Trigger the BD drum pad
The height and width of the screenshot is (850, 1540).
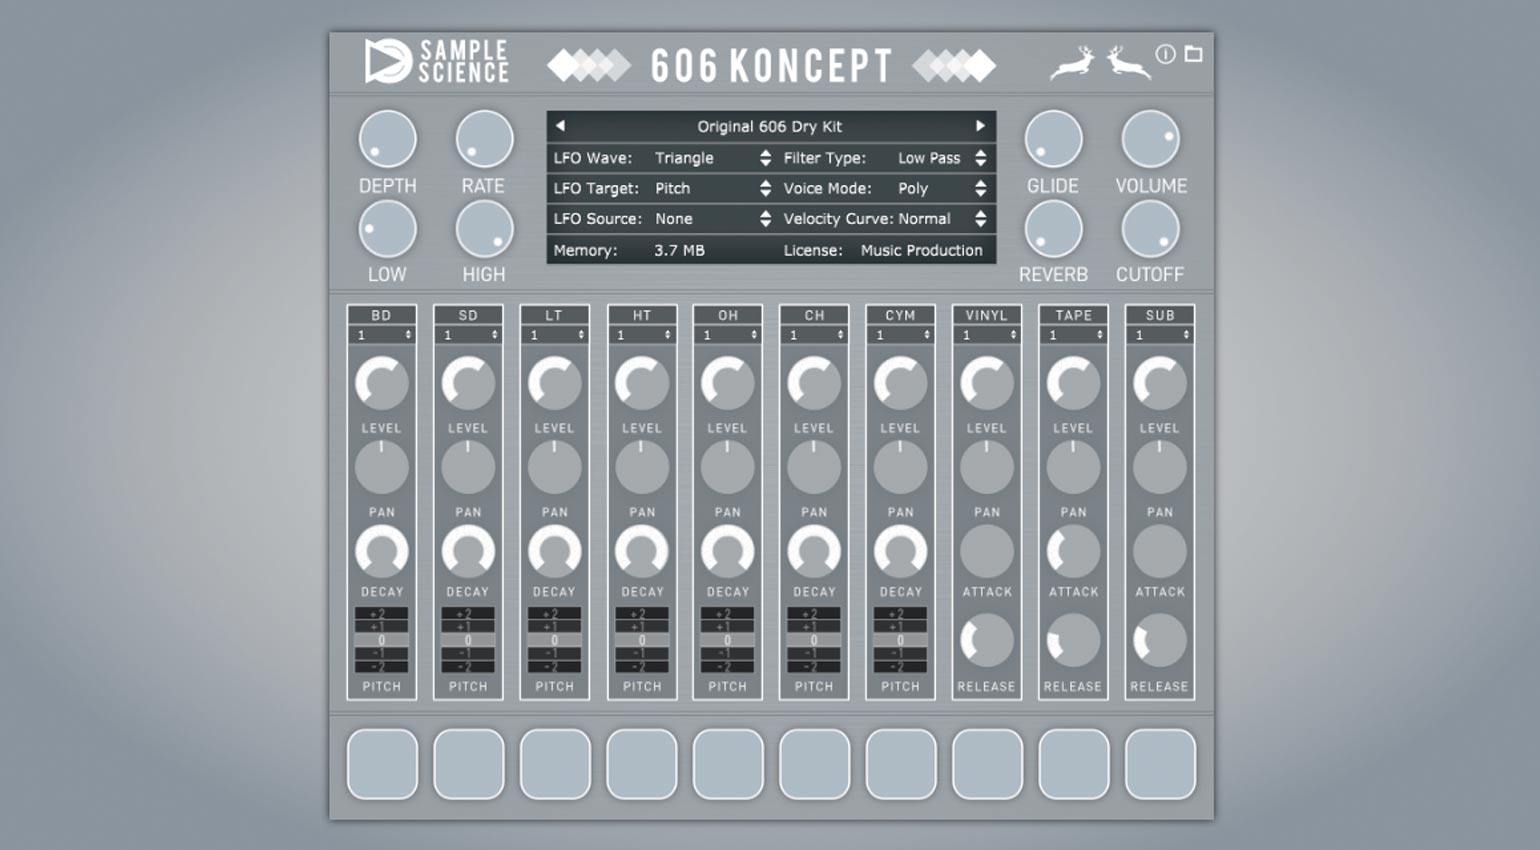[382, 764]
